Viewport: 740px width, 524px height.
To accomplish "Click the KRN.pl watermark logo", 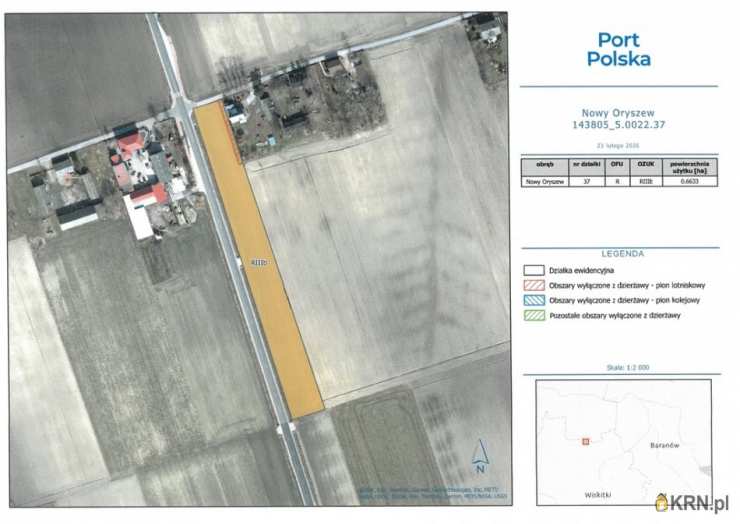I will (x=691, y=501).
